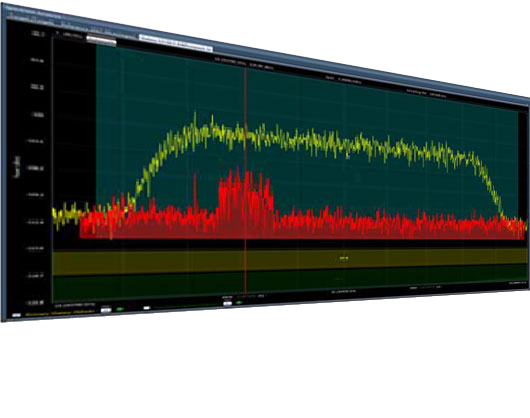Select the white highlighted tab above the plot
This screenshot has width=530, height=418.
[101, 41]
